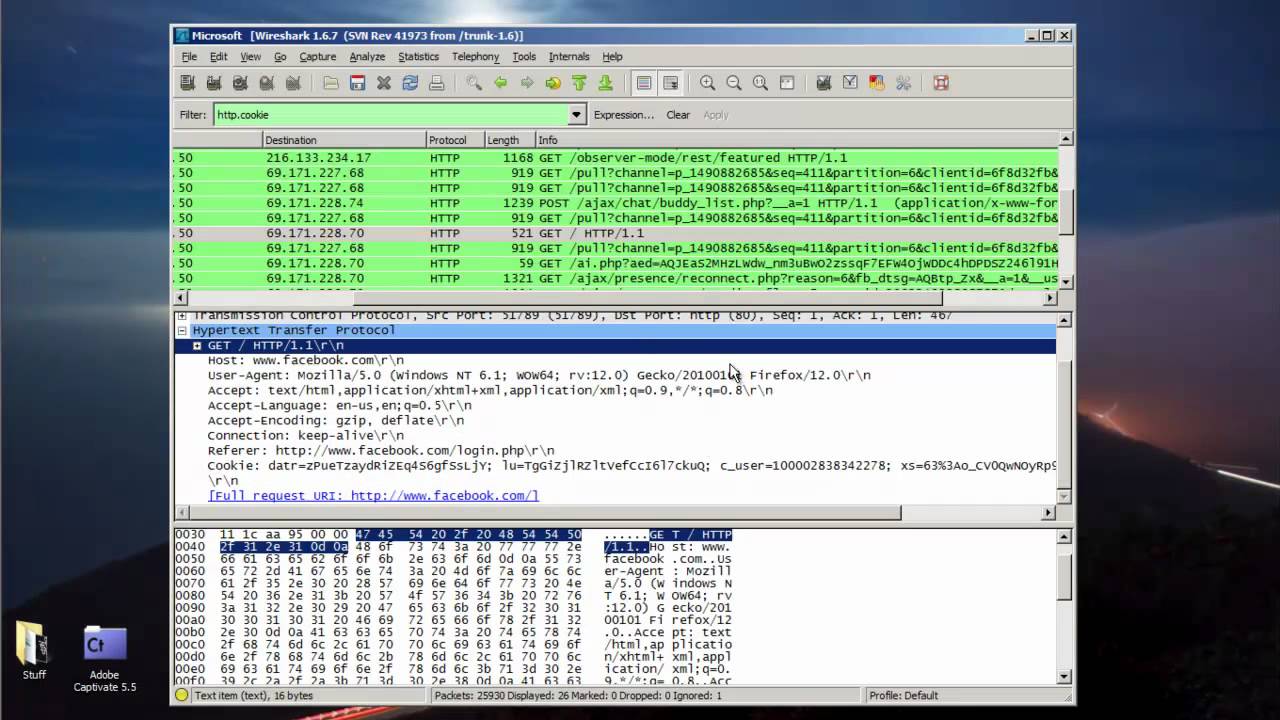Jump to the first packet icon

579,83
